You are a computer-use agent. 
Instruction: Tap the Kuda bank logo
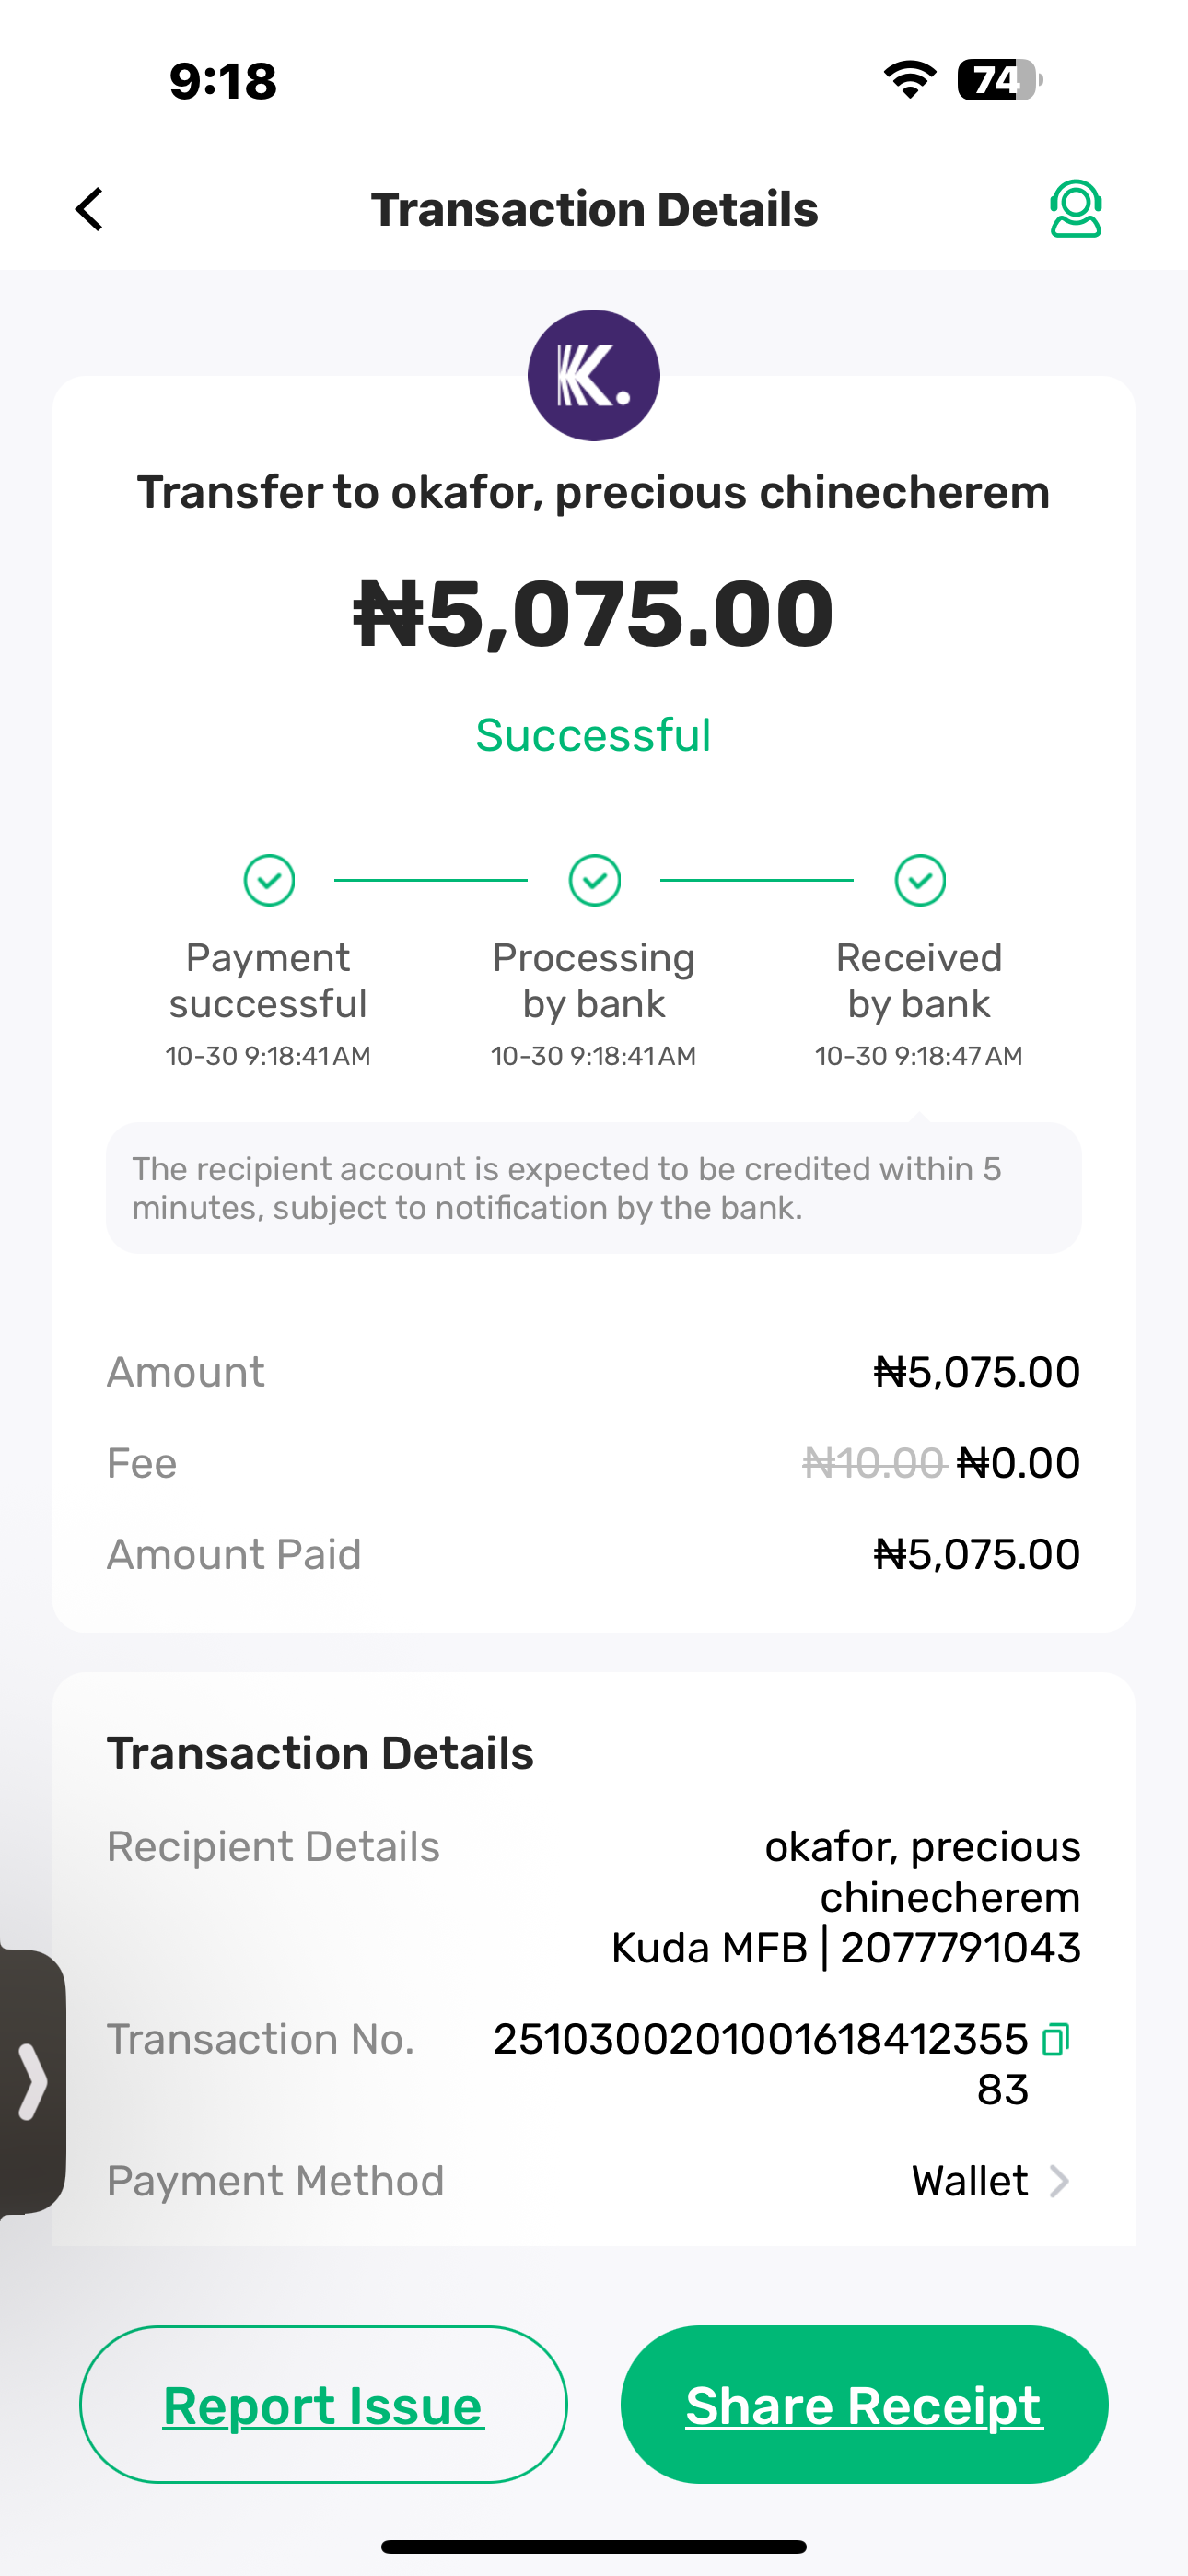point(594,375)
